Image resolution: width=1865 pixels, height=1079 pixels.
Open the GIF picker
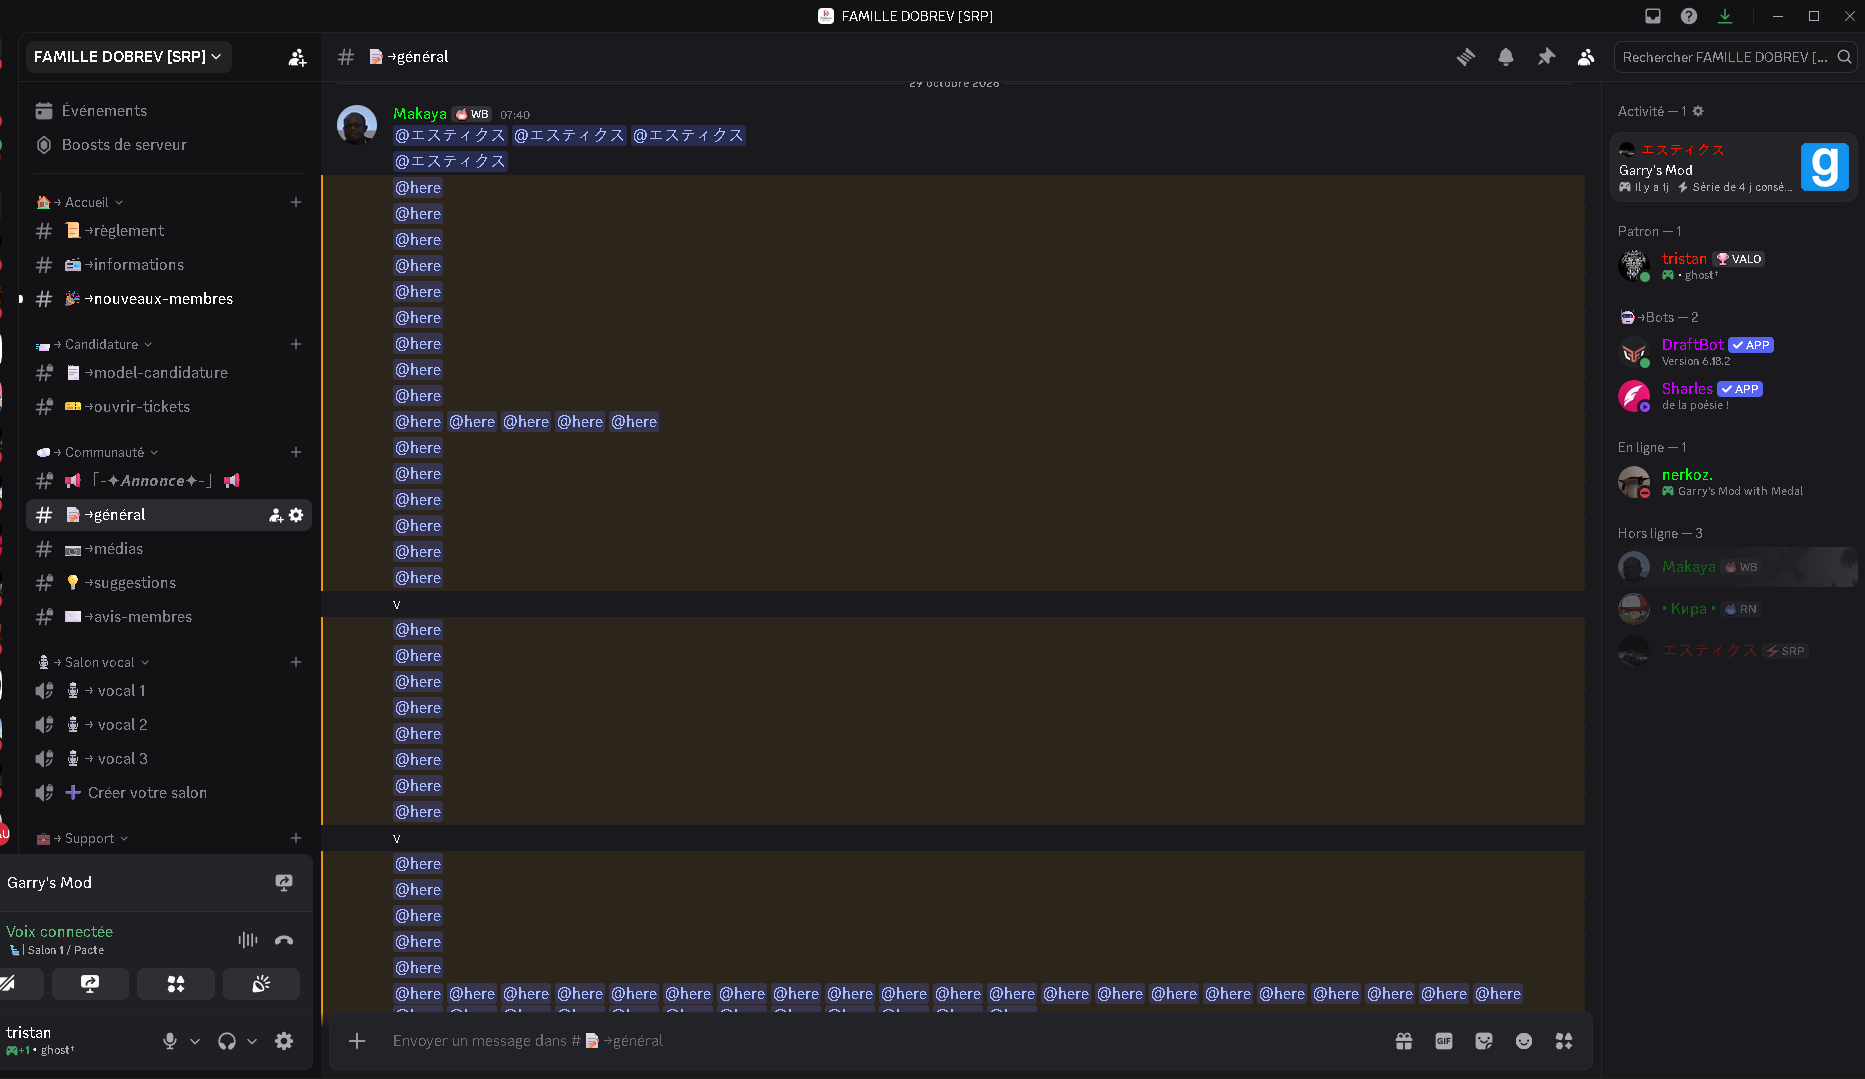coord(1444,1041)
